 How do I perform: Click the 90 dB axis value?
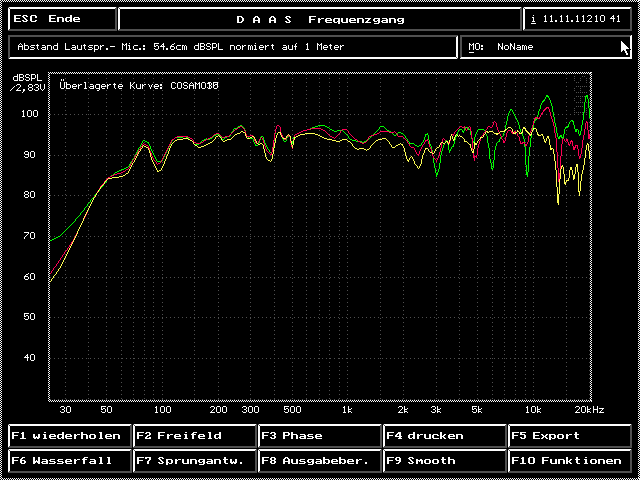pyautogui.click(x=29, y=154)
